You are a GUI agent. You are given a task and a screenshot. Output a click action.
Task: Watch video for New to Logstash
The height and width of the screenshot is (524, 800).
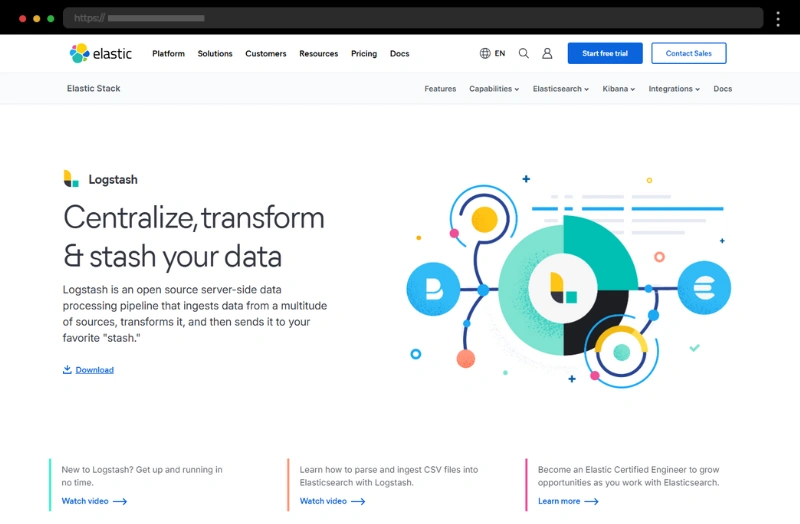click(x=94, y=501)
